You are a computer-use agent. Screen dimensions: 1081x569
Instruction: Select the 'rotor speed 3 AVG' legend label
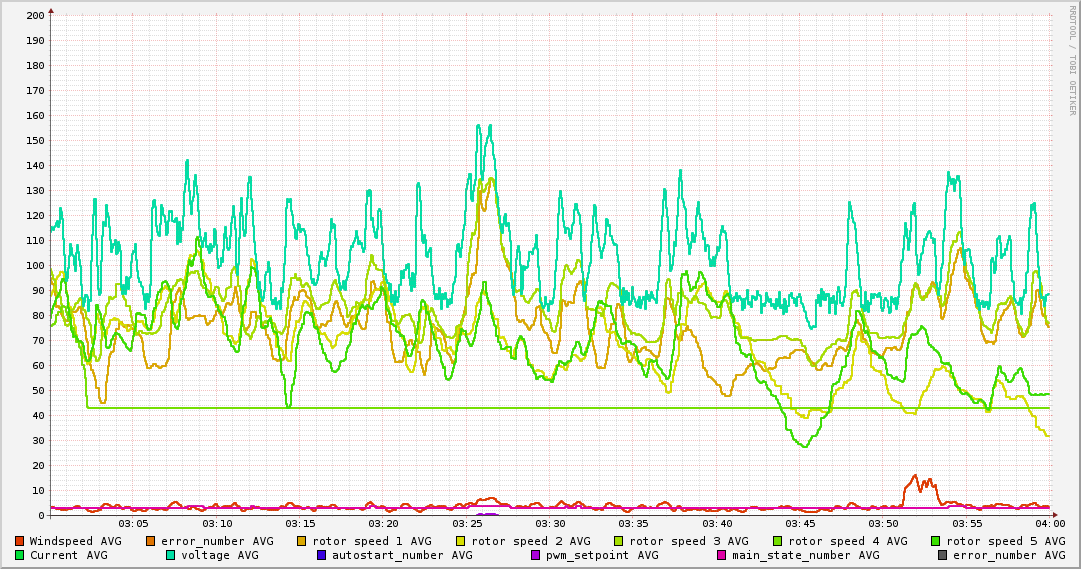[689, 541]
